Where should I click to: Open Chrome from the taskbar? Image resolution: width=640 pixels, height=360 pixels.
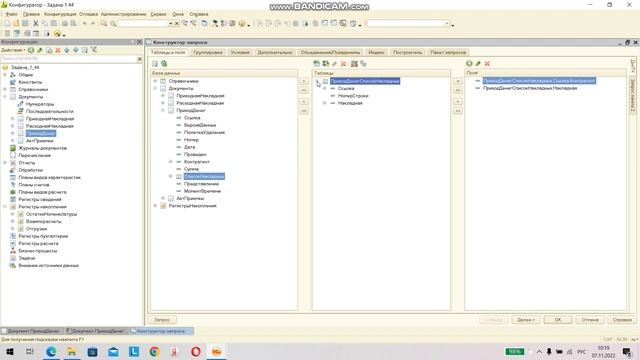154,351
